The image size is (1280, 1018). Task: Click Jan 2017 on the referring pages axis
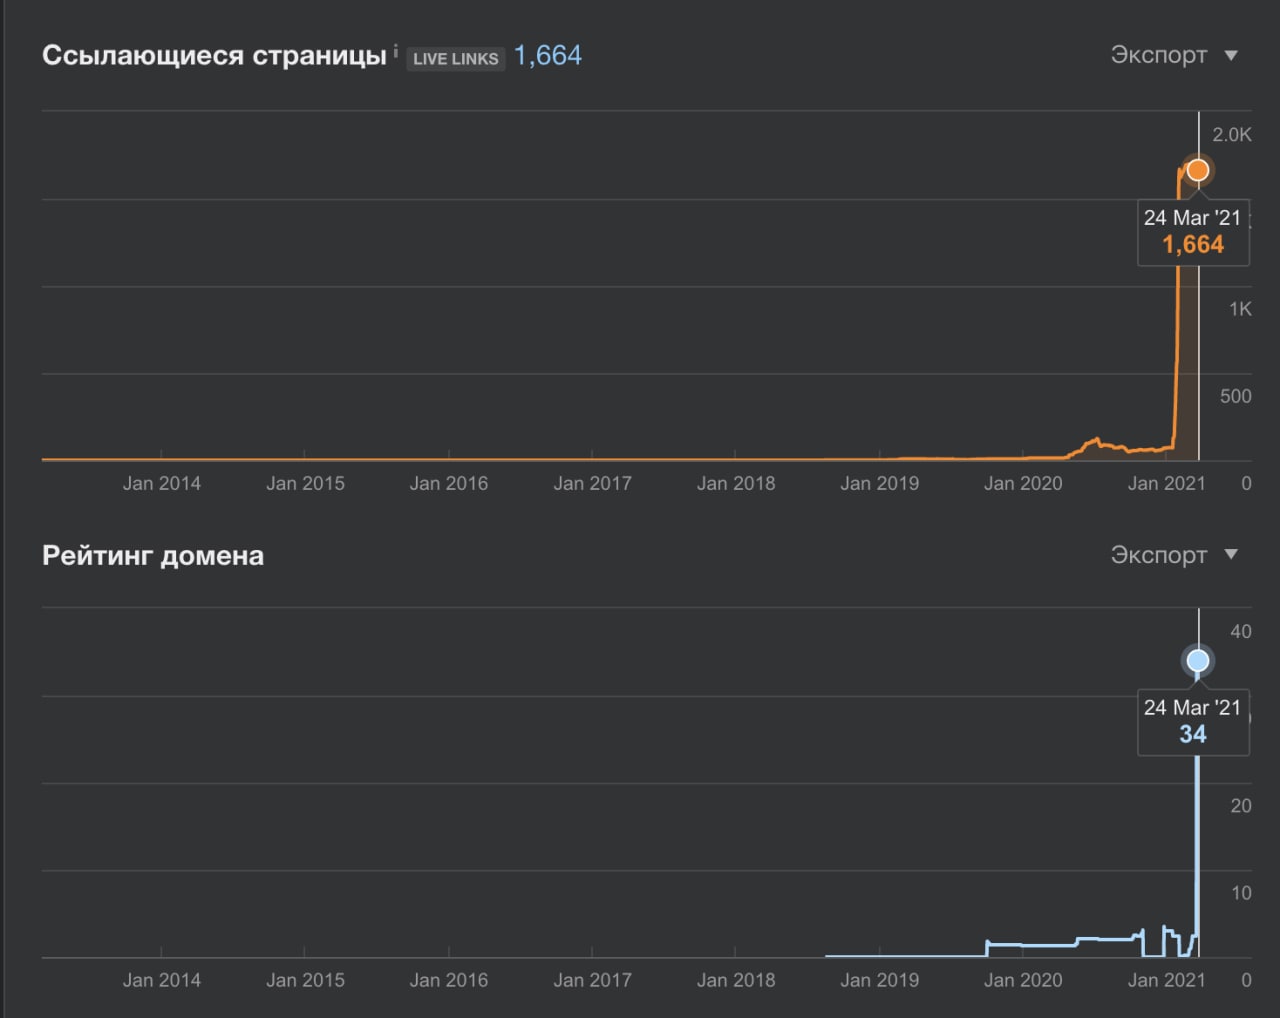click(593, 483)
